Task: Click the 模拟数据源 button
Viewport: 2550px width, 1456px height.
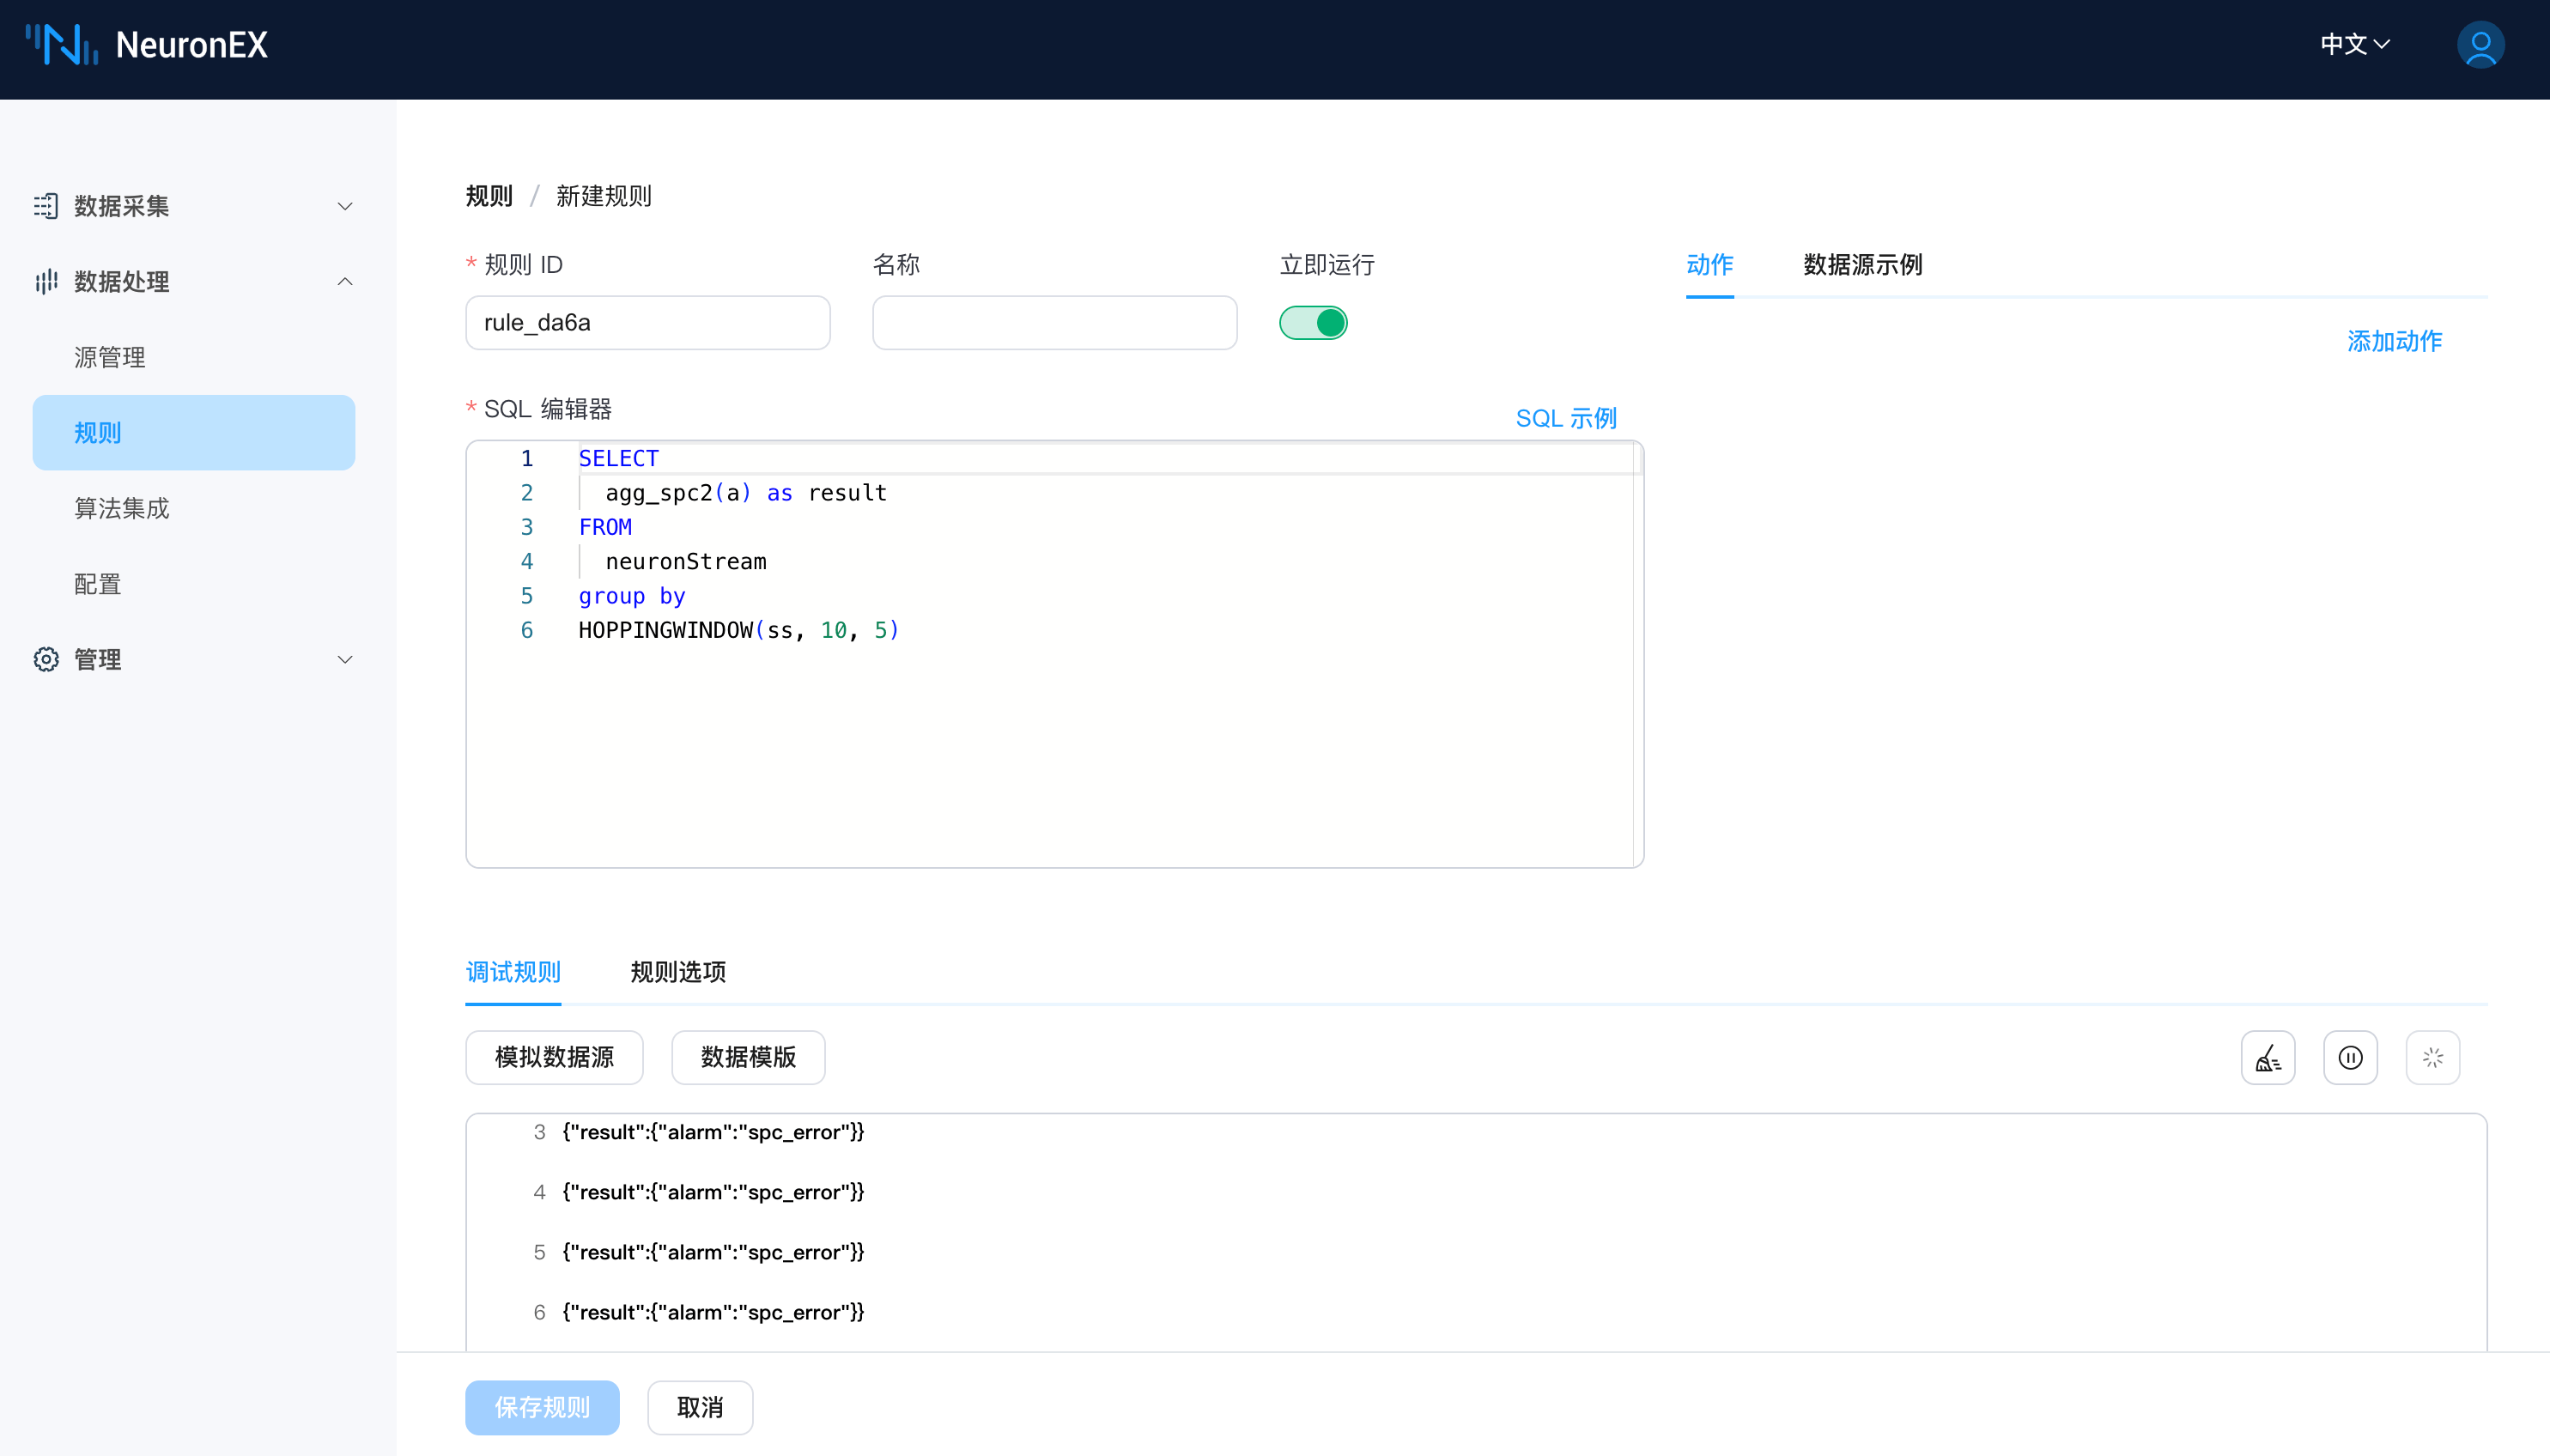Action: click(554, 1057)
